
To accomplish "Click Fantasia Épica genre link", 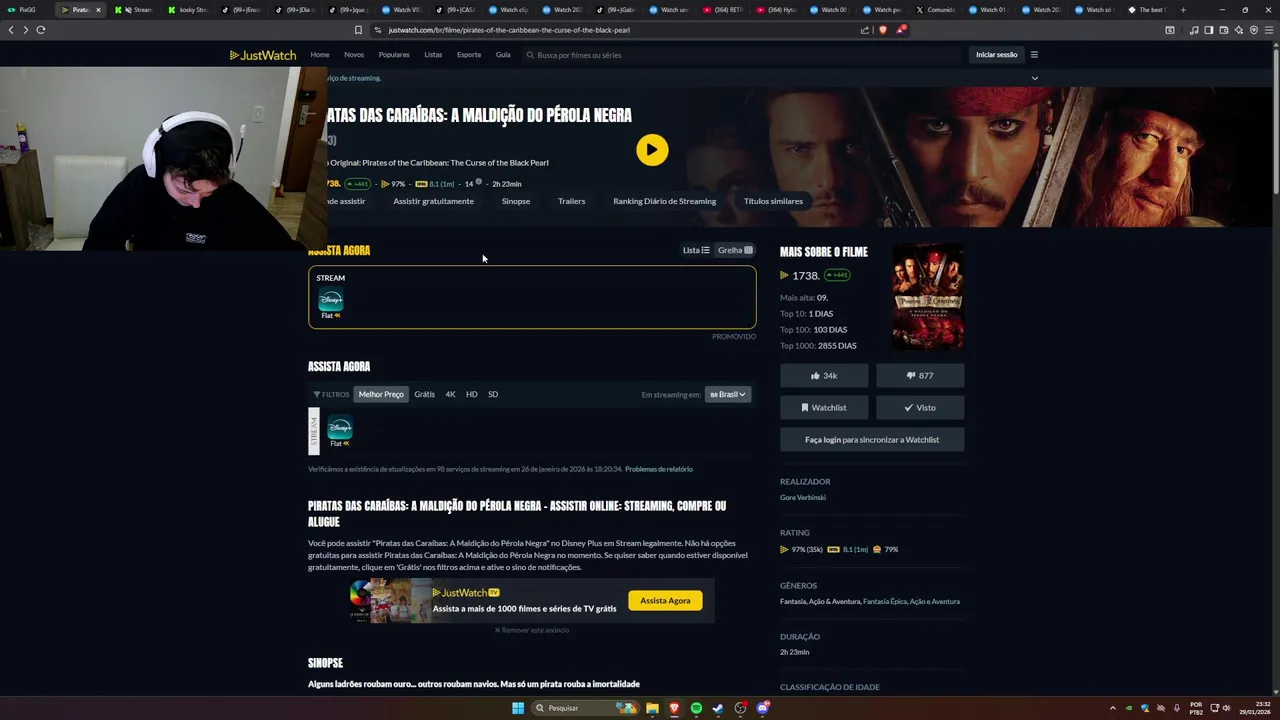I will pos(884,602).
